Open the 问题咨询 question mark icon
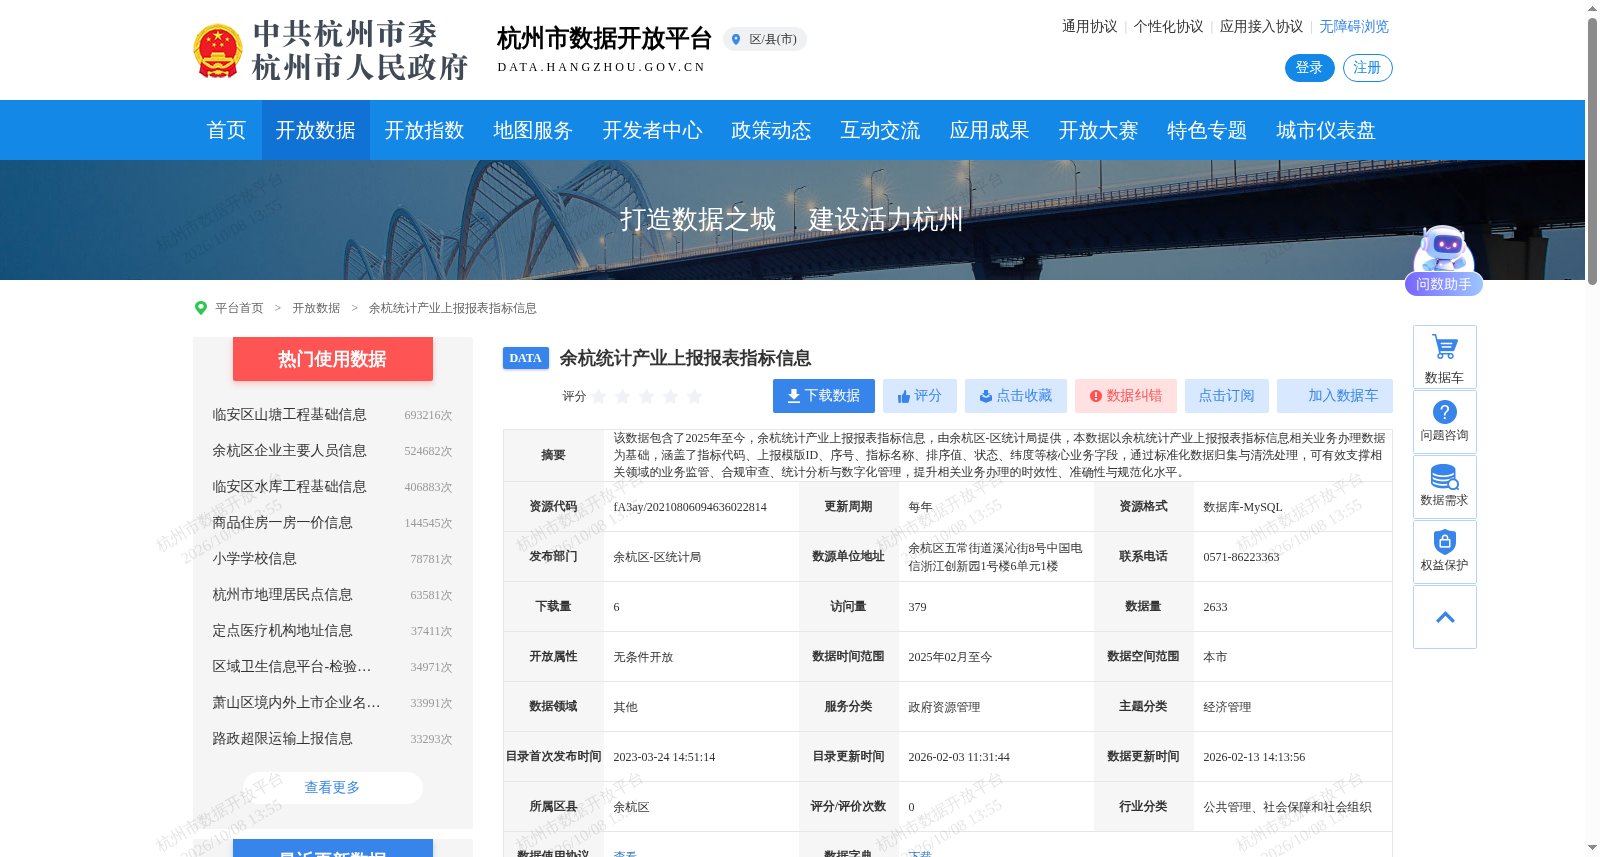 1445,422
